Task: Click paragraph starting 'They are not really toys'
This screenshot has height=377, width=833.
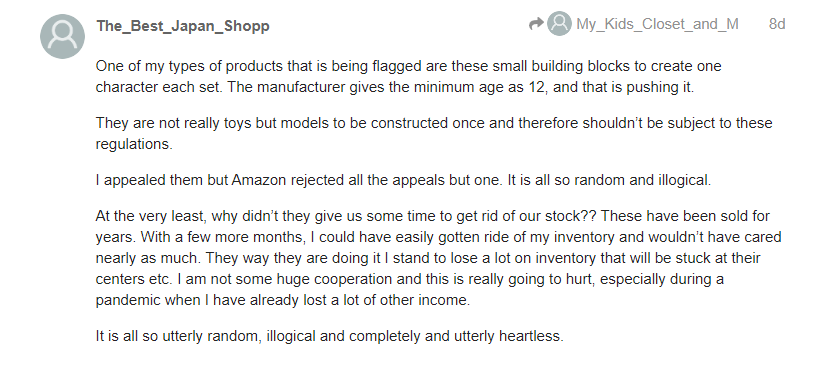Action: click(434, 133)
